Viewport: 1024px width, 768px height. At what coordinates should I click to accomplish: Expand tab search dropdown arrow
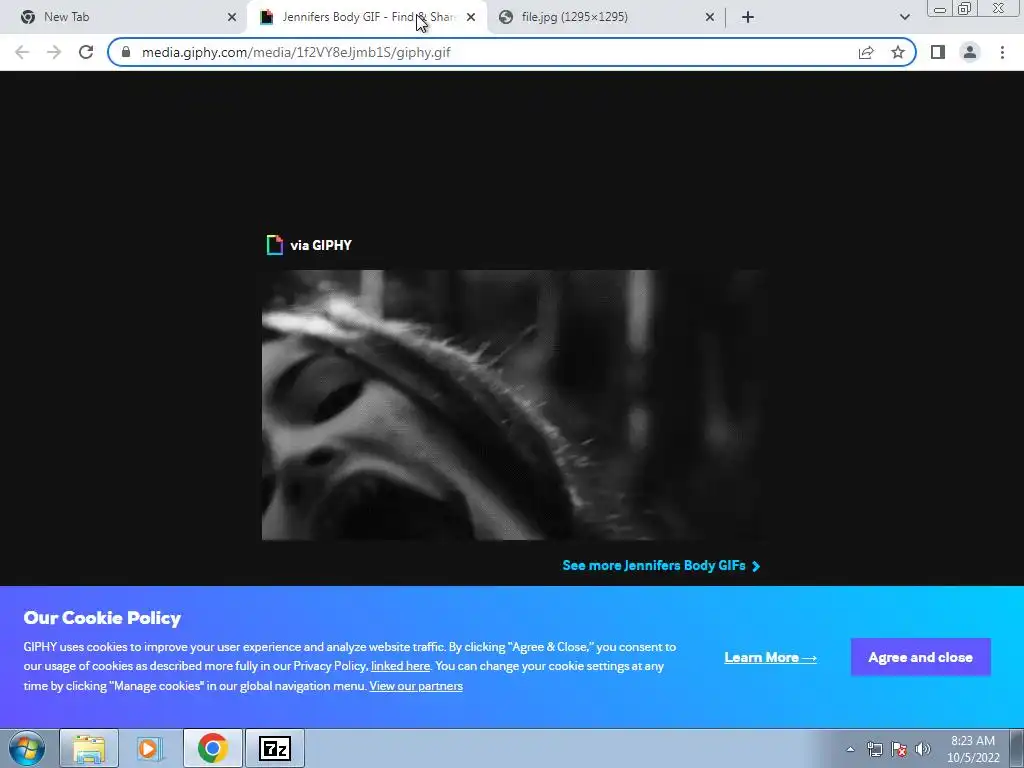pos(904,17)
